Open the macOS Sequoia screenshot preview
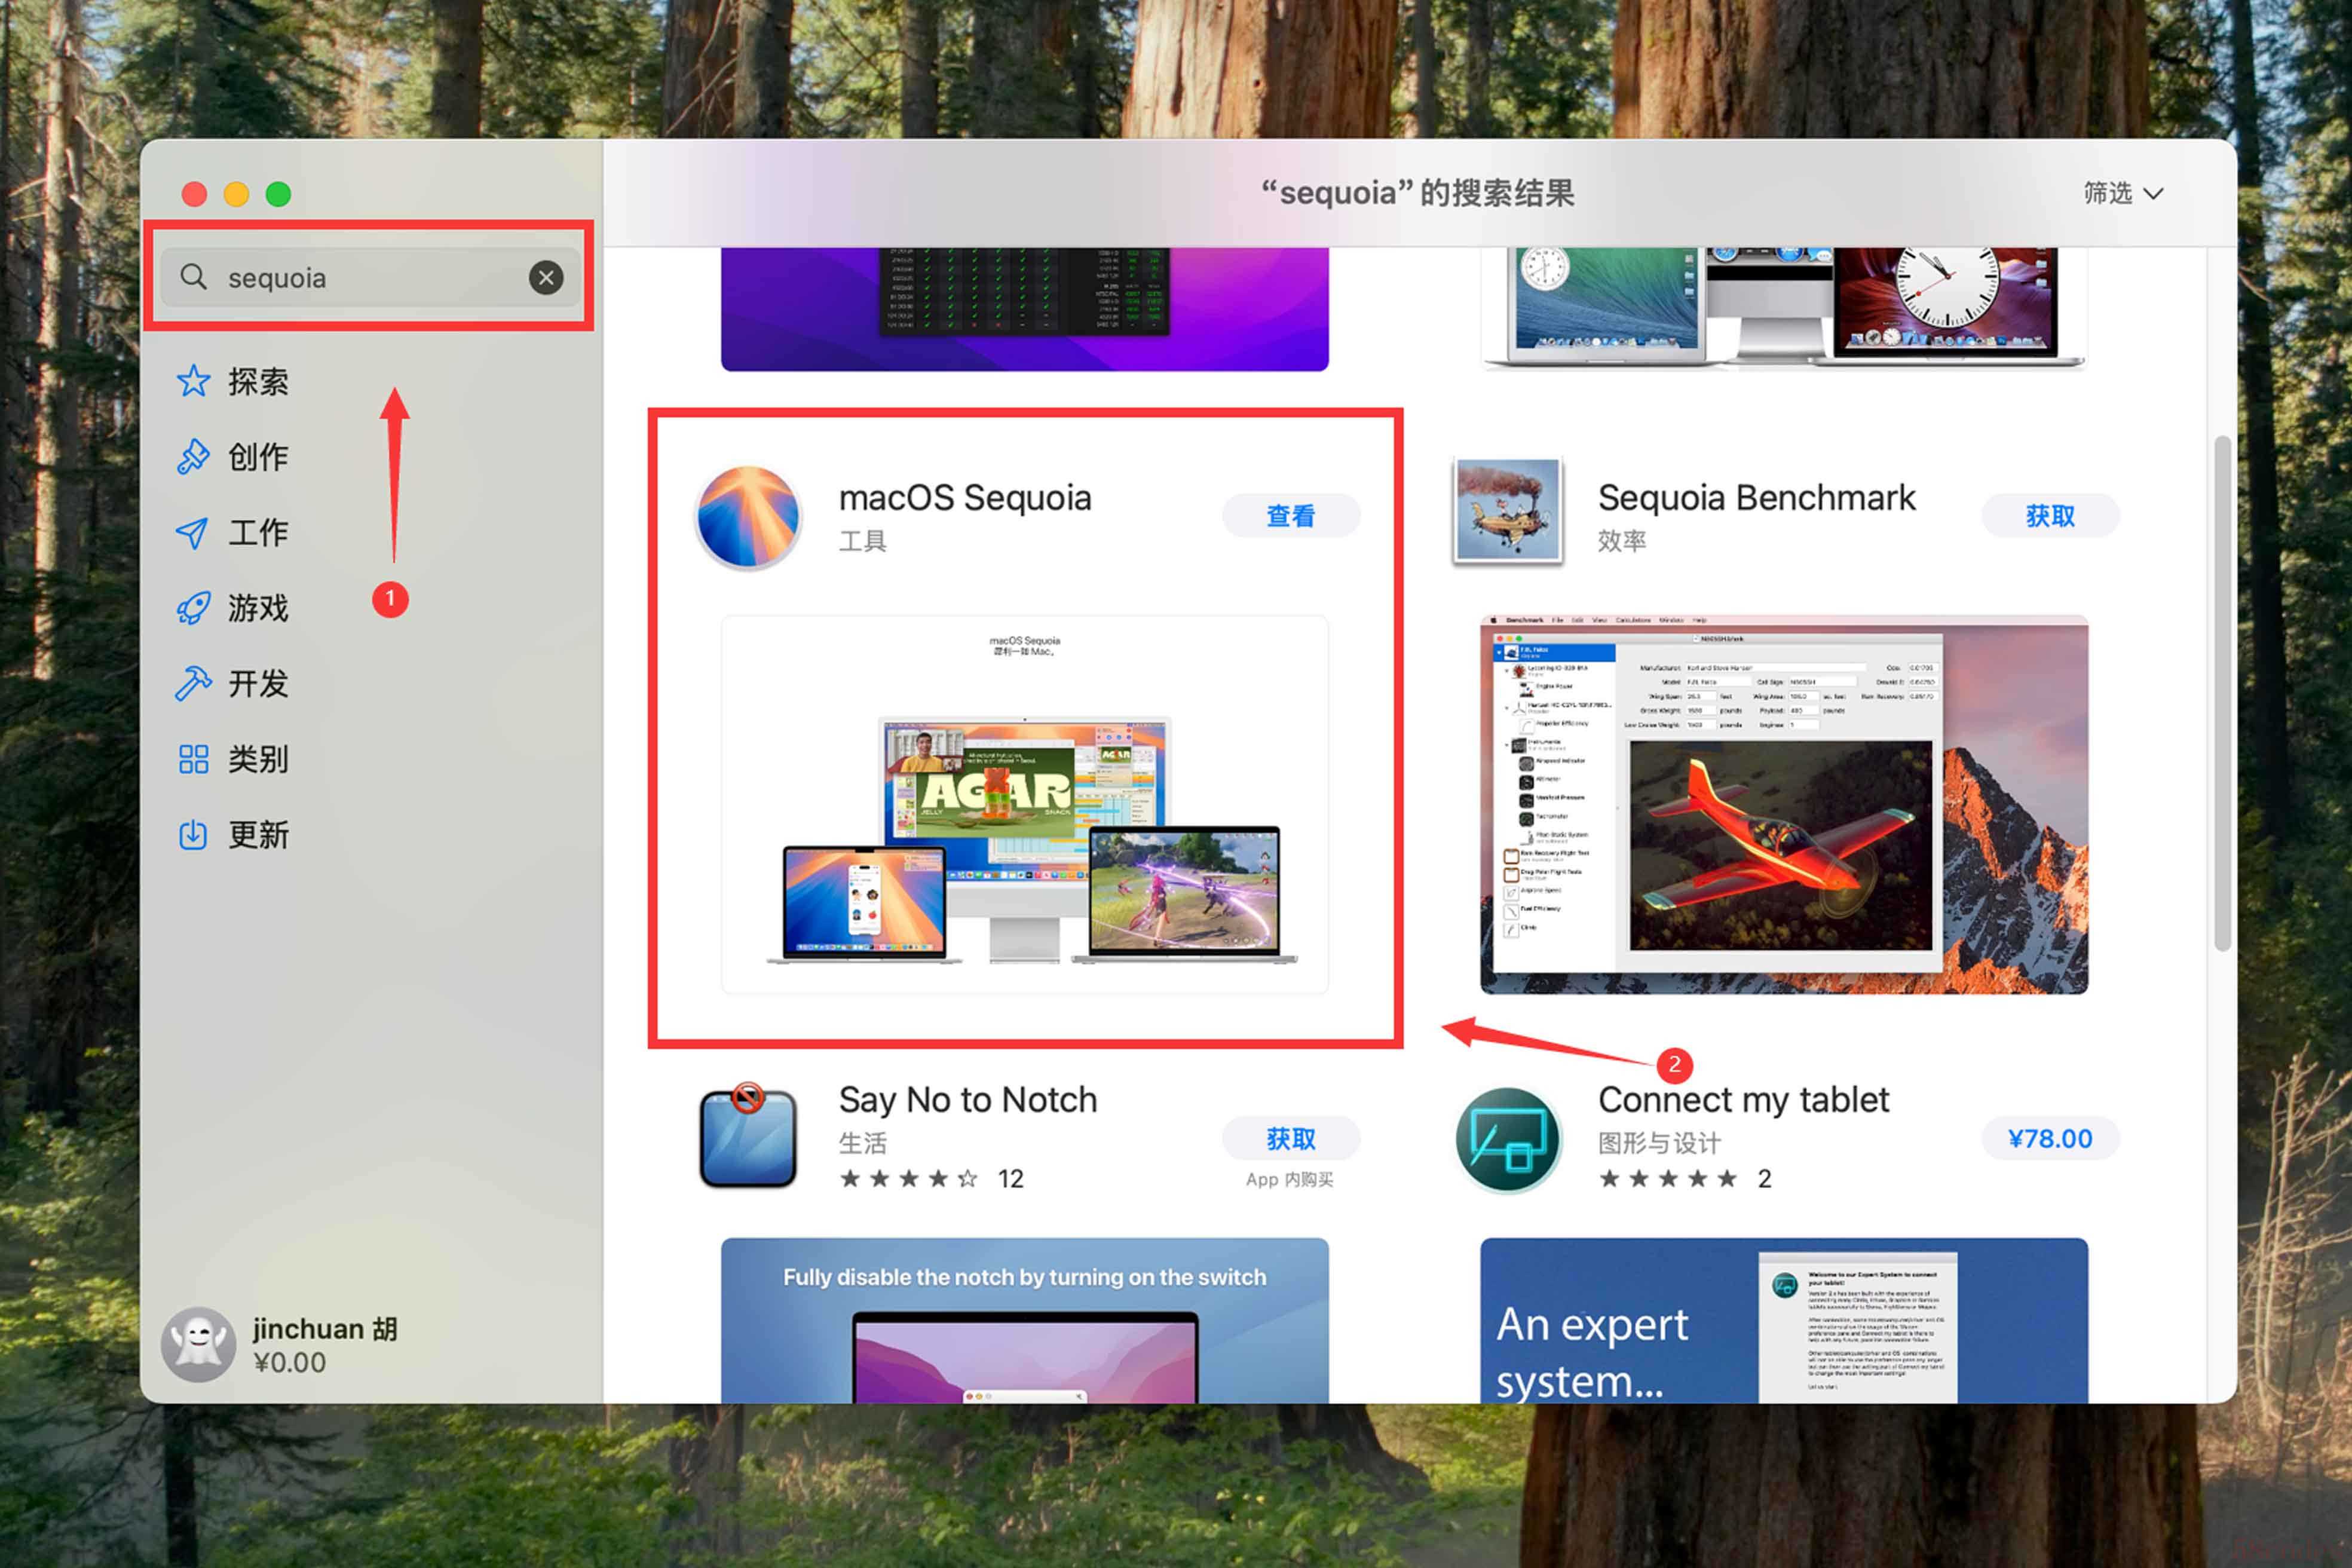The width and height of the screenshot is (2352, 1568). click(x=1024, y=804)
